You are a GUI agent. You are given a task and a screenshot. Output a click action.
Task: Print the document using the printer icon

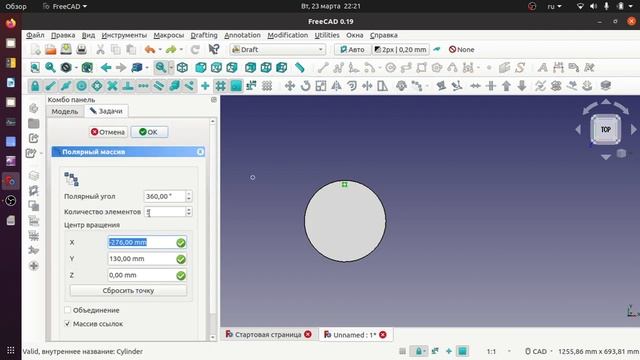coord(82,50)
